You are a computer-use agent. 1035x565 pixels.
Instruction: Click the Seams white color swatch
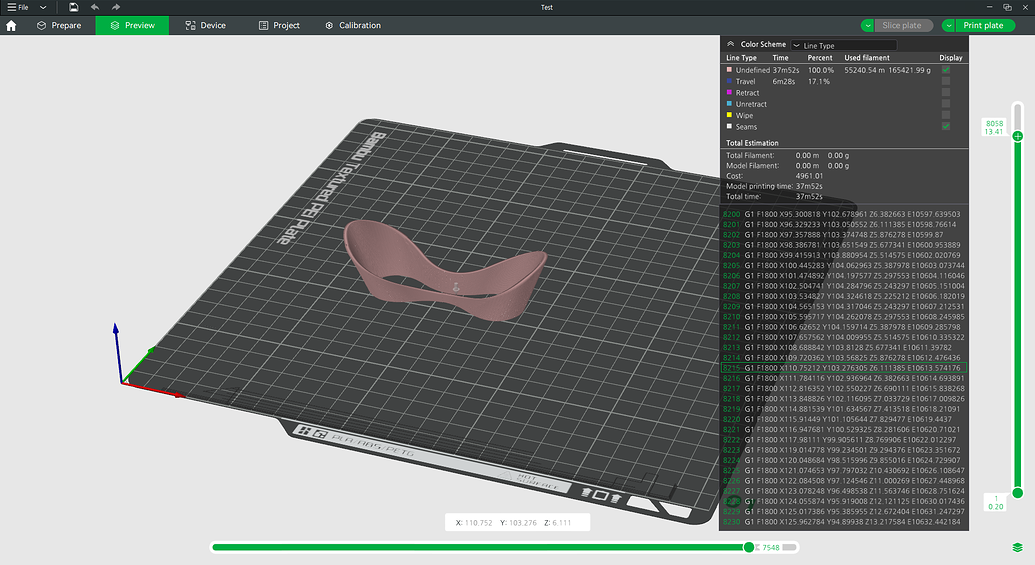(729, 126)
